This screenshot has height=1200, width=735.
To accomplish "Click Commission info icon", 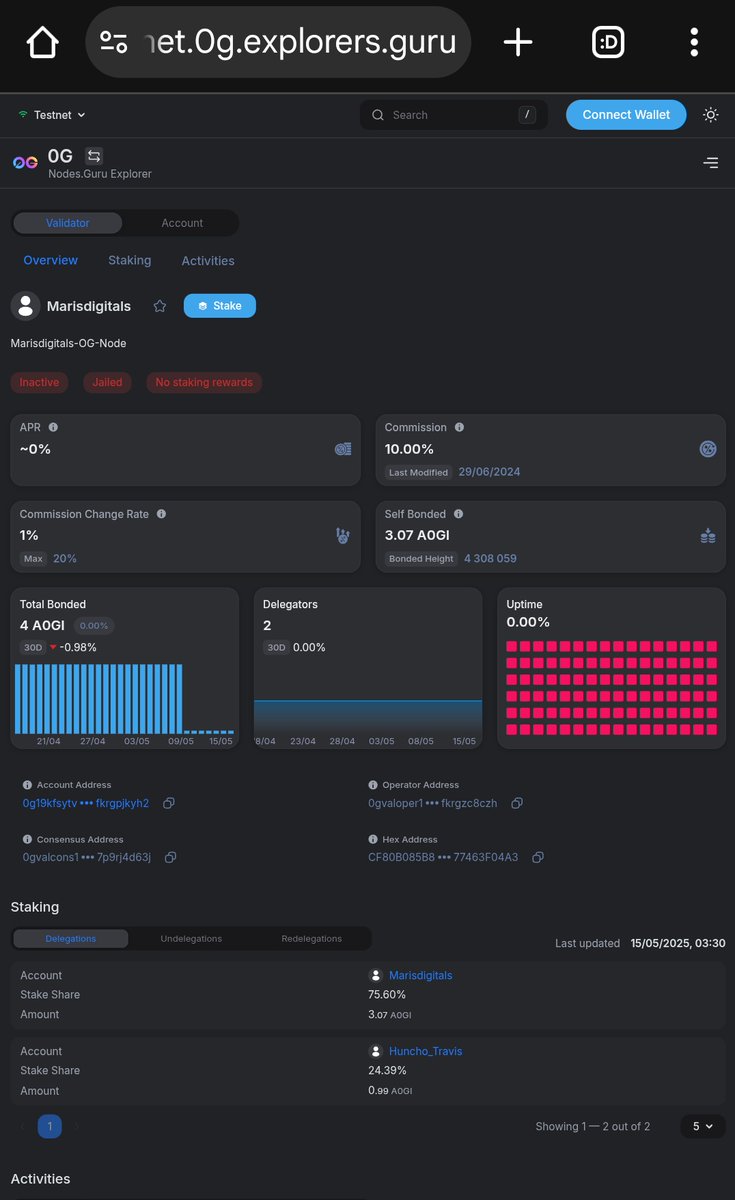I will (459, 427).
